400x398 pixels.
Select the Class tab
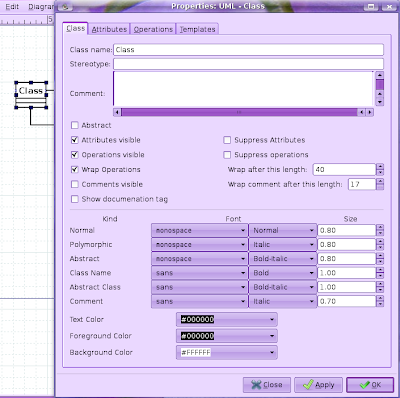click(75, 28)
